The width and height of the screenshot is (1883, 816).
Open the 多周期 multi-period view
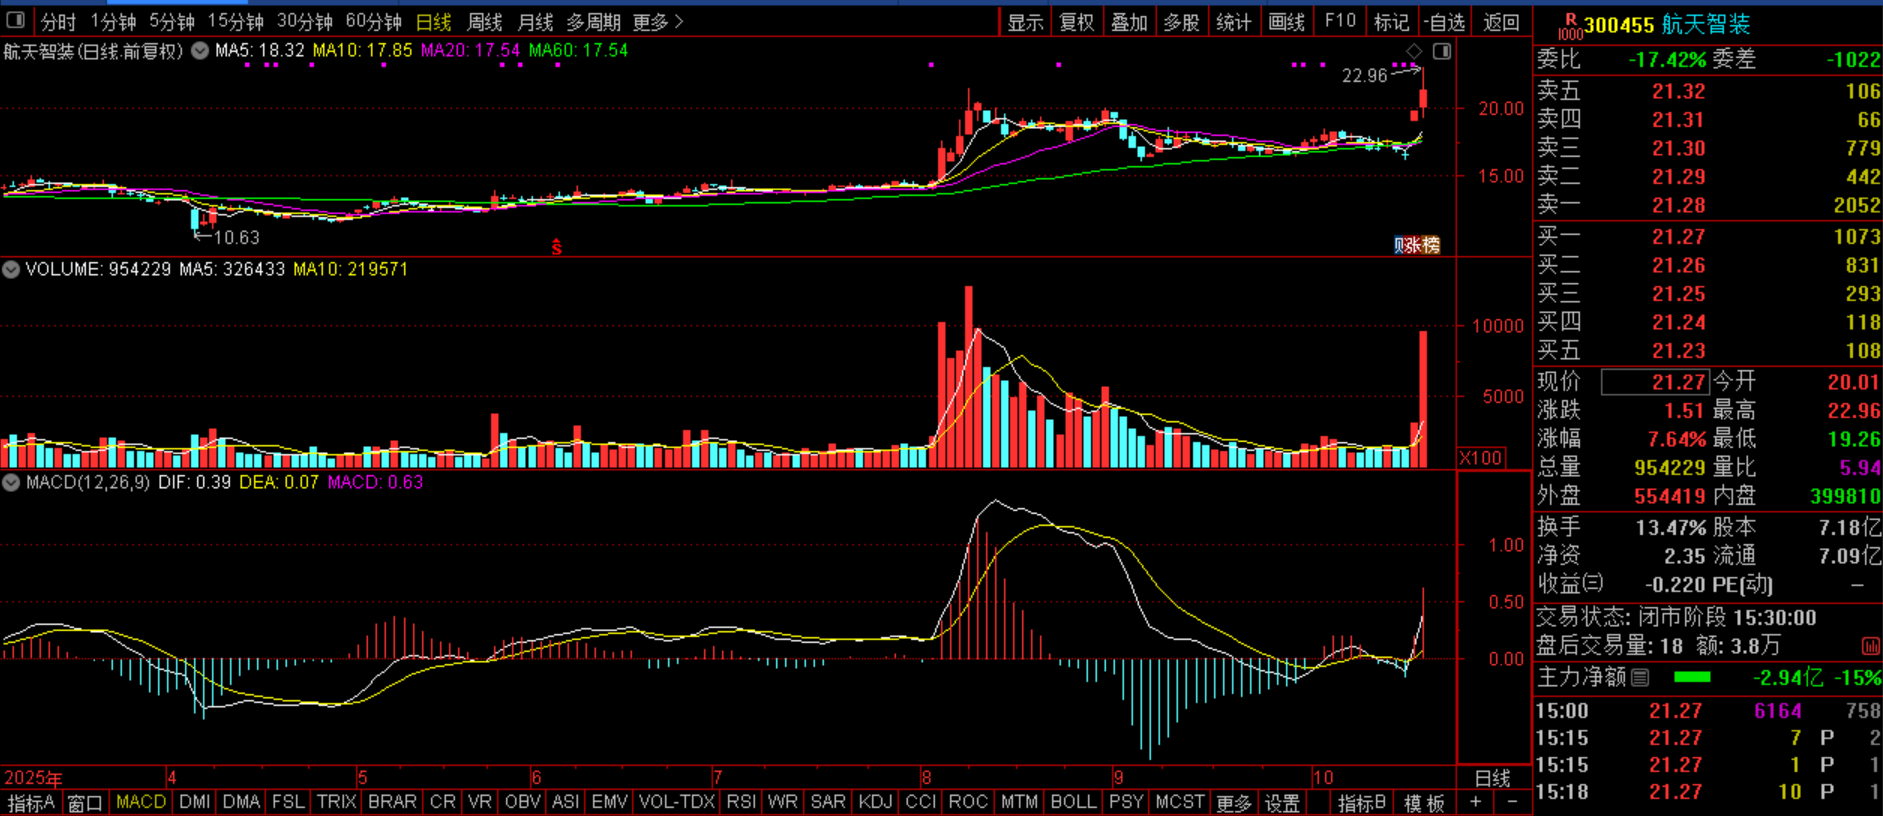(593, 21)
